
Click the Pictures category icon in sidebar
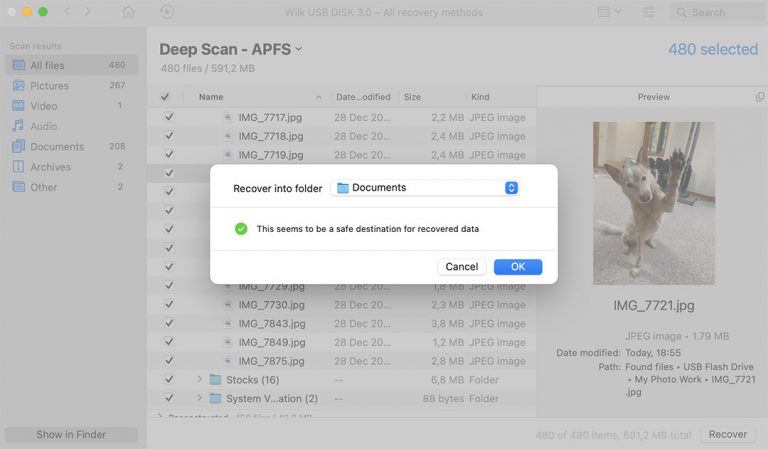18,86
